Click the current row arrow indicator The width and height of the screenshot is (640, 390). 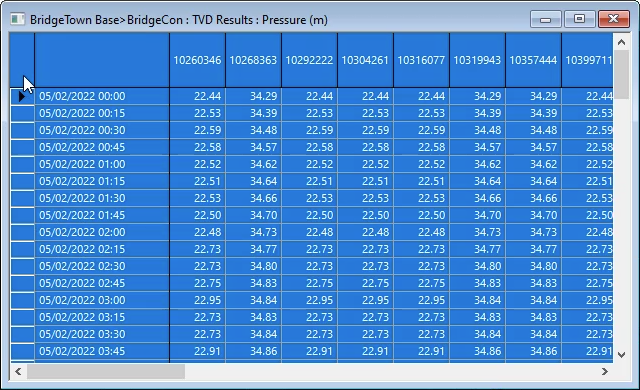tap(22, 96)
